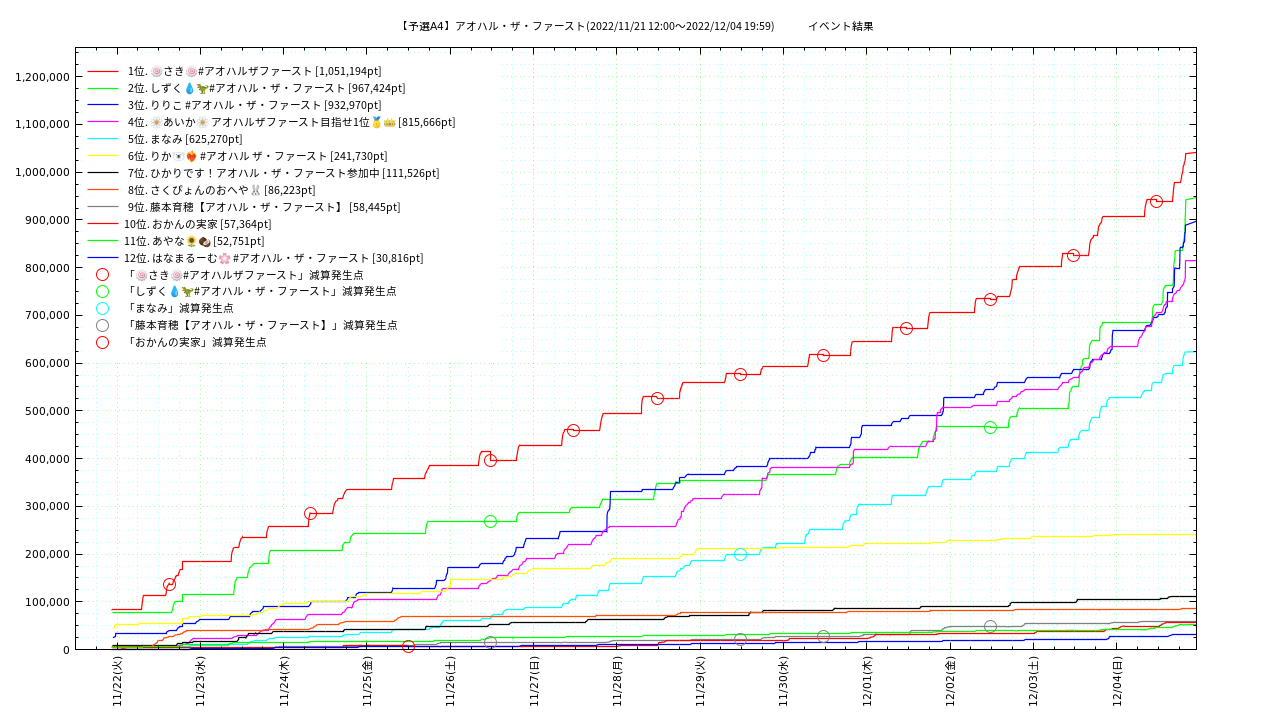
Task: Click the 1,000,000 y-axis label
Action: click(42, 172)
